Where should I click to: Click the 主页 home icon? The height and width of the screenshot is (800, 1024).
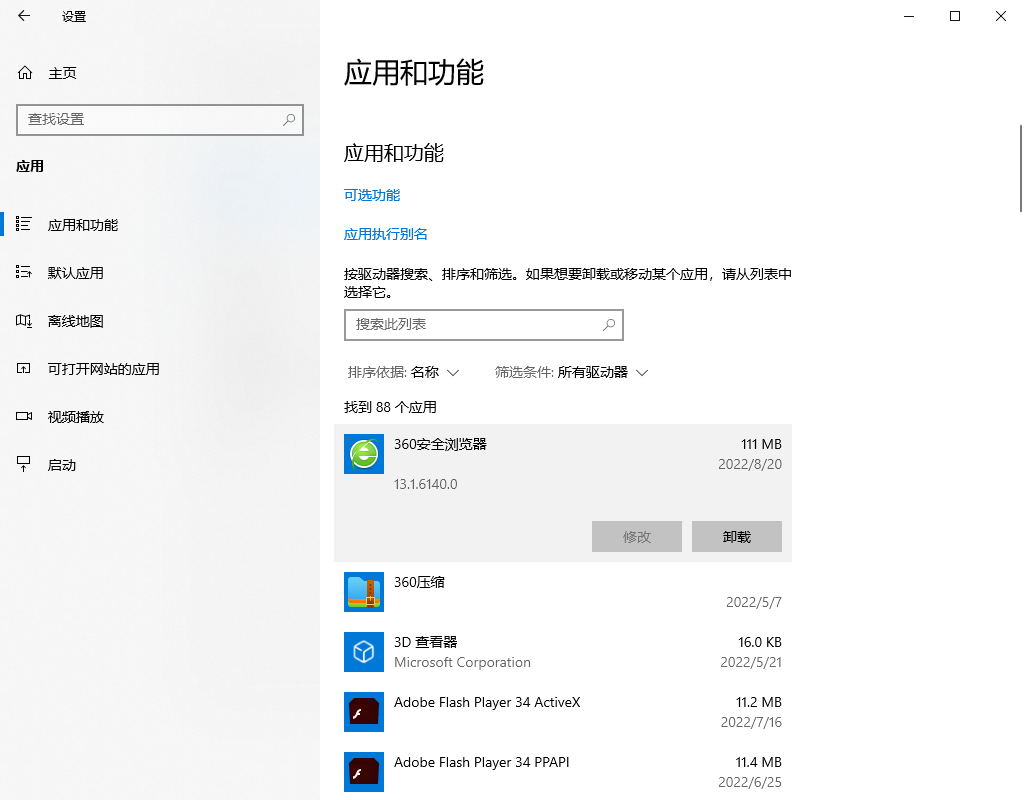coord(25,73)
